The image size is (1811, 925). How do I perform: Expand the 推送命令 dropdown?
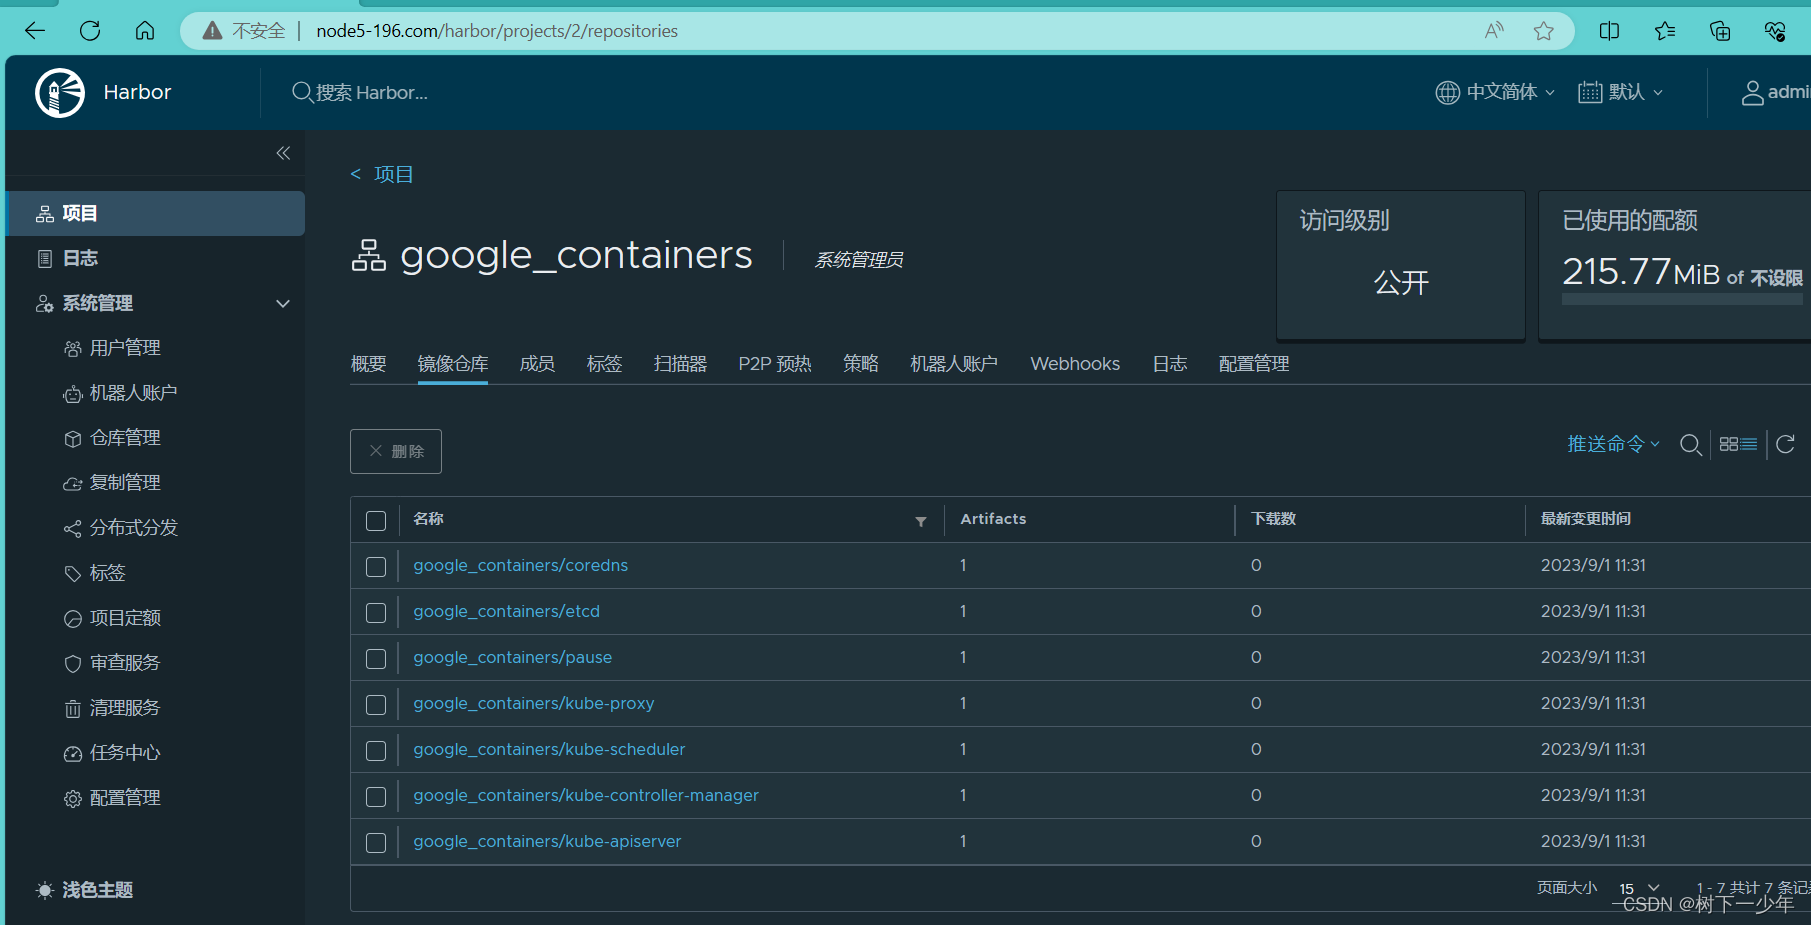point(1613,444)
